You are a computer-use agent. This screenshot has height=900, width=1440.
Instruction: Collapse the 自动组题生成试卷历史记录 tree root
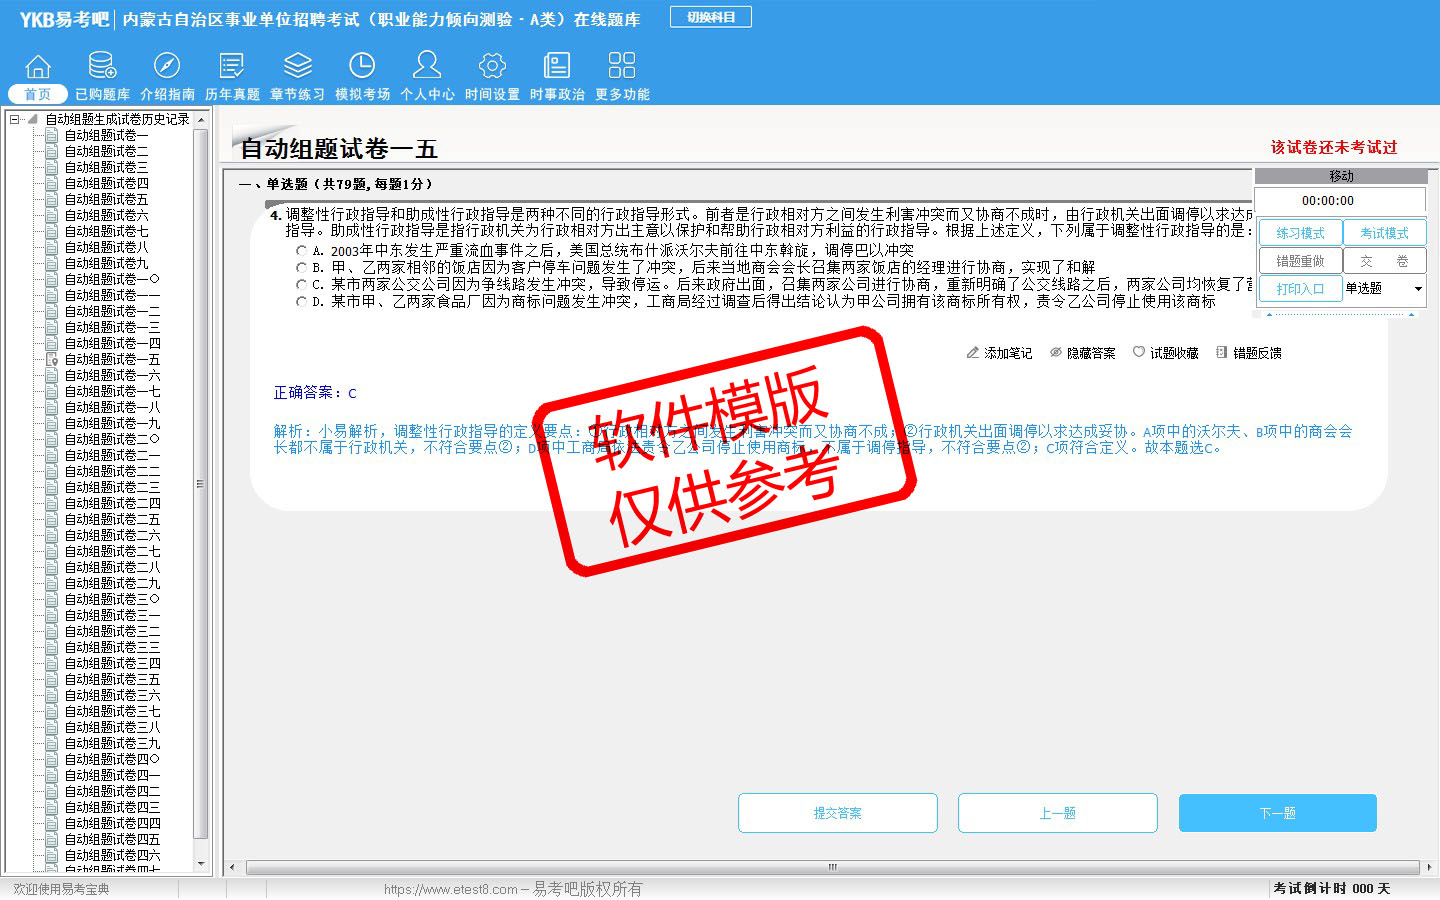point(15,119)
